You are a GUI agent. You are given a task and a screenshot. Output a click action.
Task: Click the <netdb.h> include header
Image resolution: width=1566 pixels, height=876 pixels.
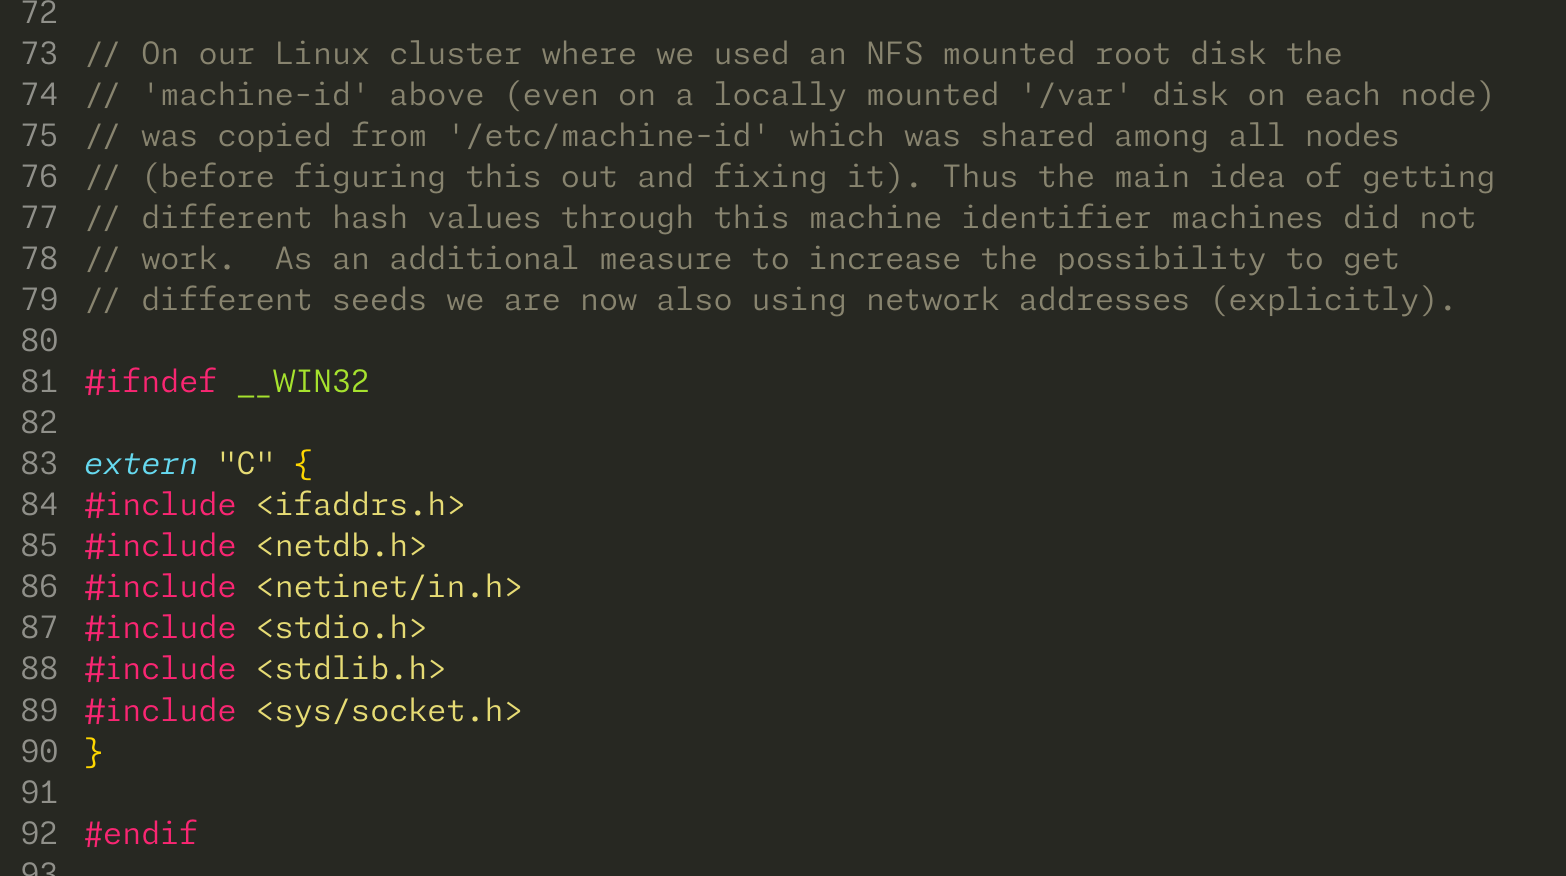coord(341,546)
